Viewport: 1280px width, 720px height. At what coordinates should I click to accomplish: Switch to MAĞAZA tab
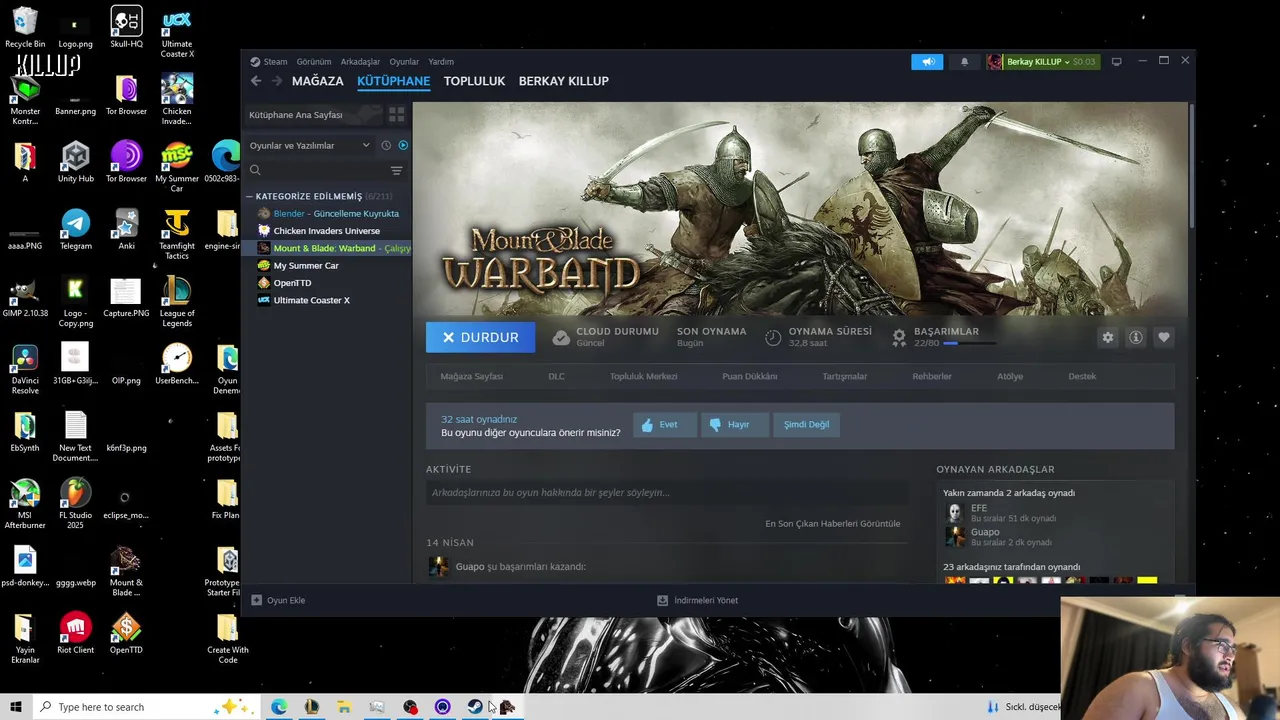[x=317, y=81]
